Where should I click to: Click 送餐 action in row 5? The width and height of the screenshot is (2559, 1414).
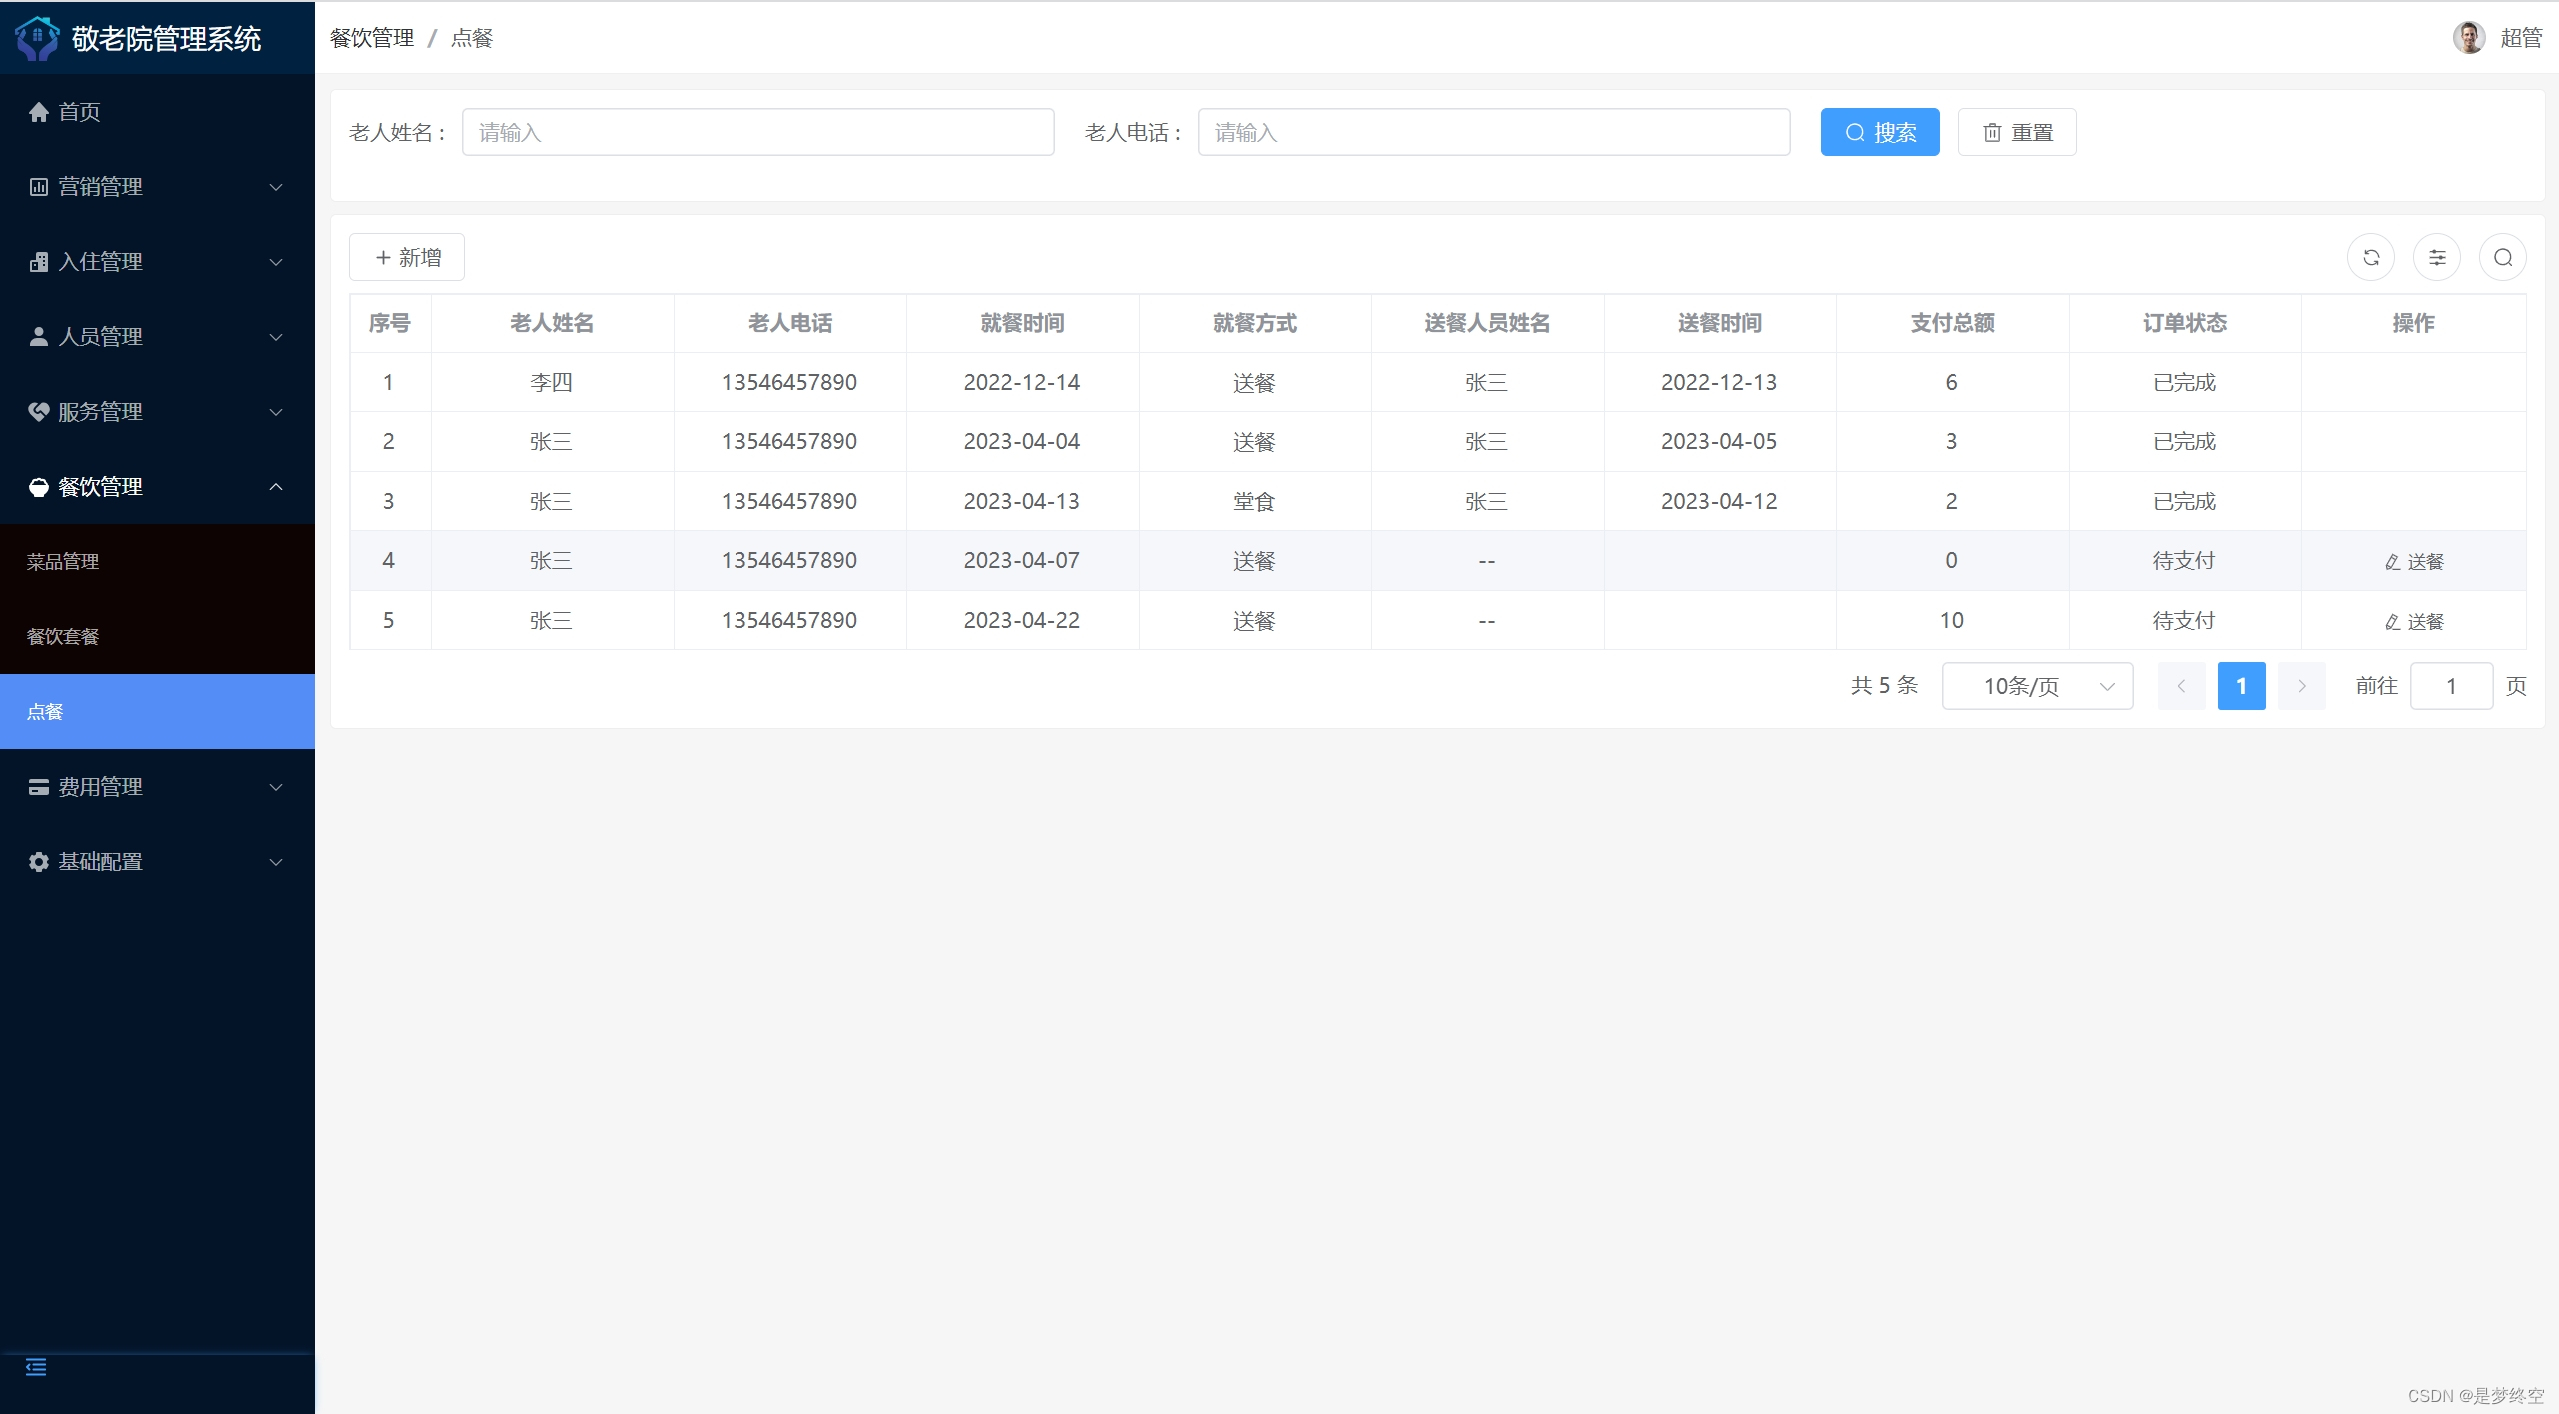coord(2414,622)
